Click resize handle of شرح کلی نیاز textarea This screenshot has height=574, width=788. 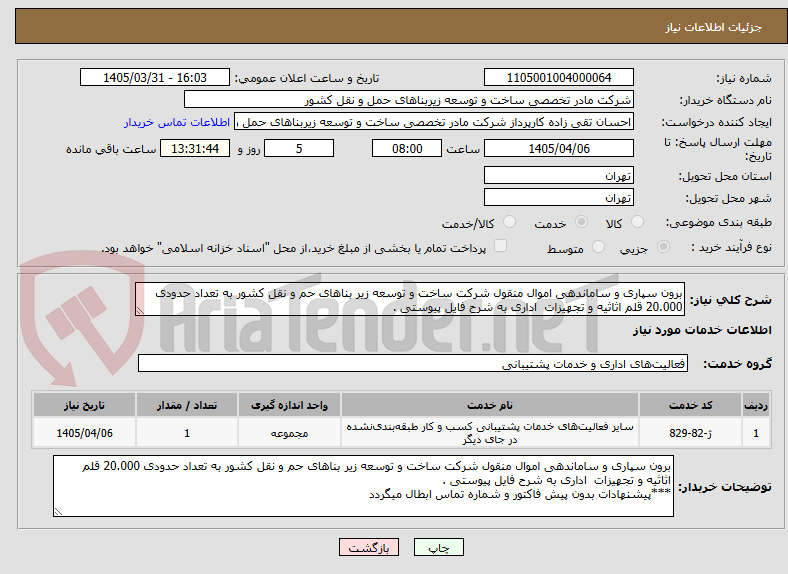click(x=140, y=312)
